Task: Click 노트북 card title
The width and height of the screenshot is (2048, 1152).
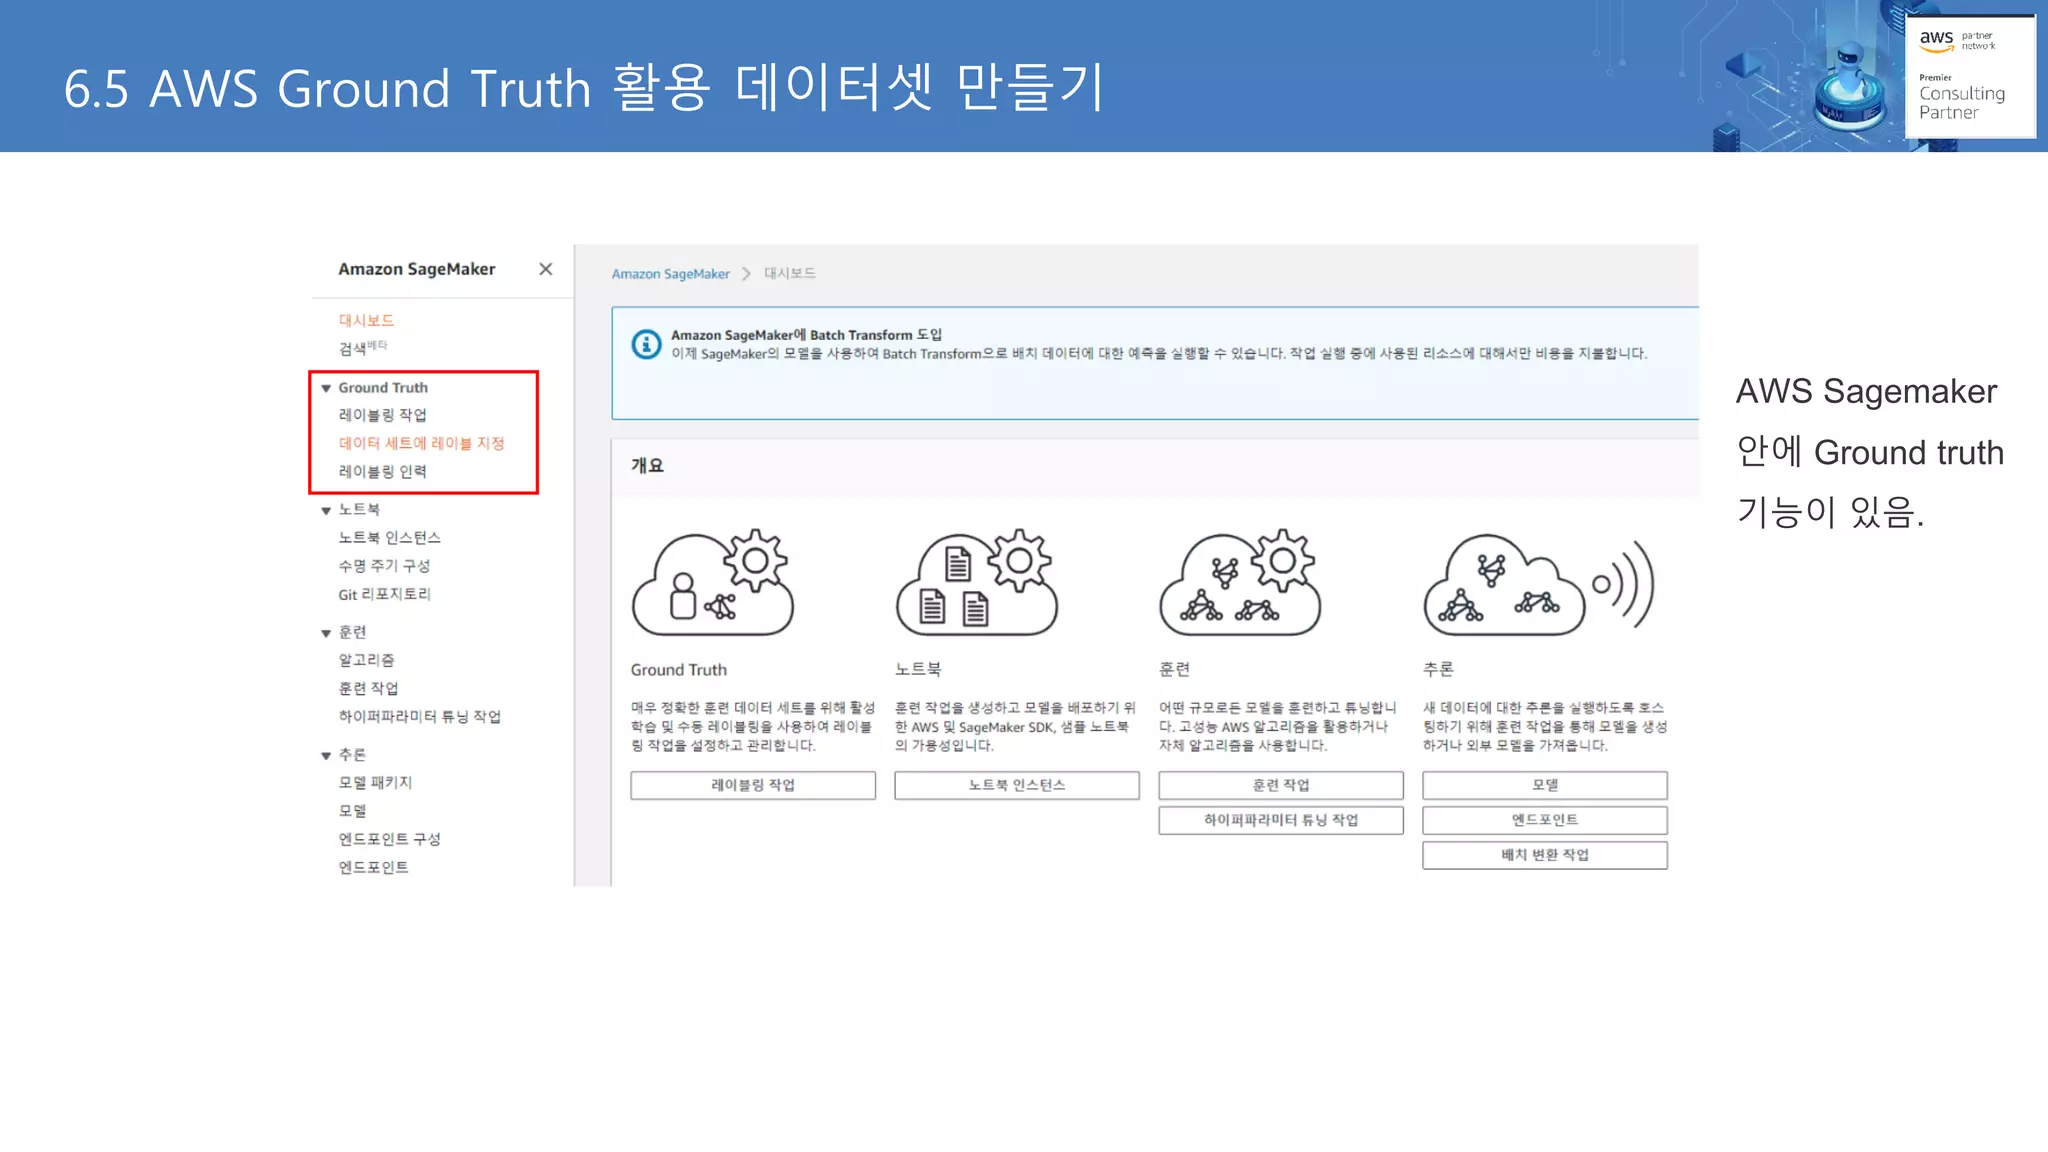Action: [x=918, y=669]
